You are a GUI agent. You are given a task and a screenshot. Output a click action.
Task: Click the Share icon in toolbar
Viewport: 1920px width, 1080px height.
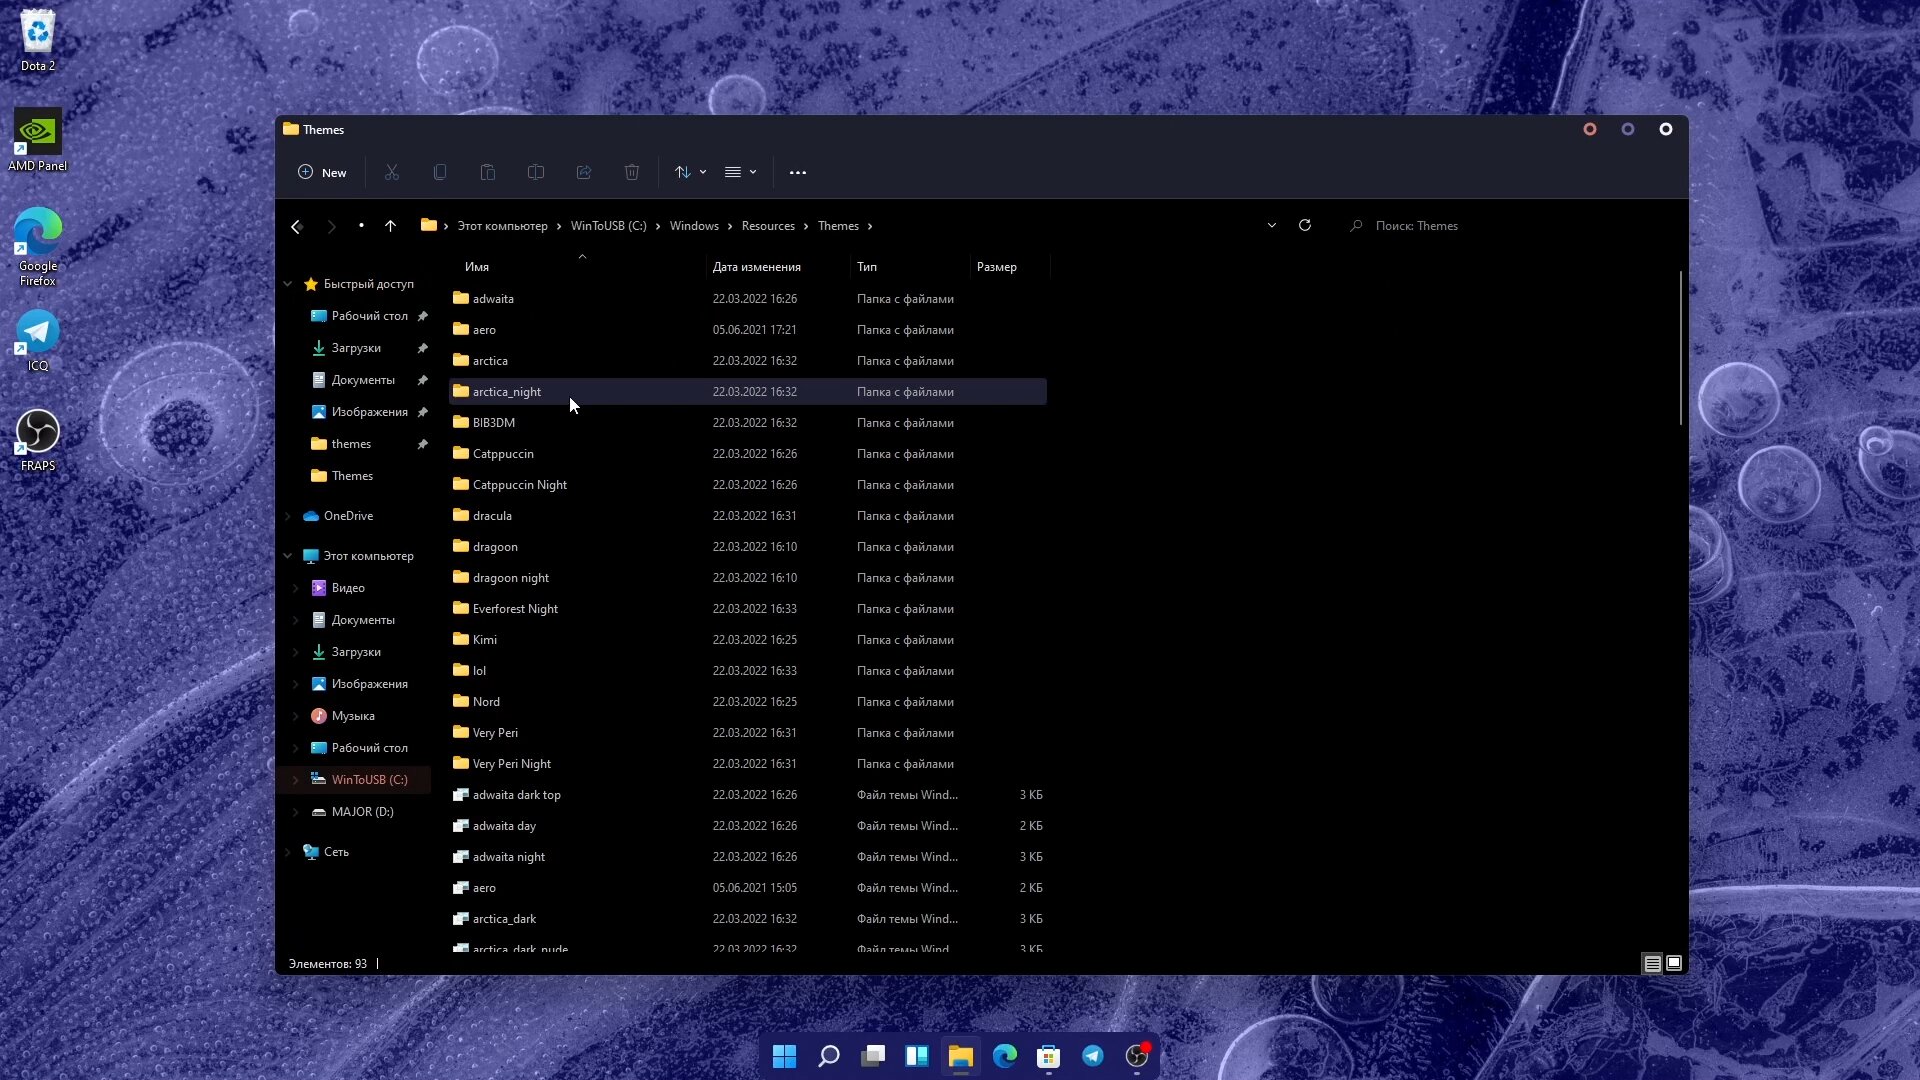coord(583,172)
